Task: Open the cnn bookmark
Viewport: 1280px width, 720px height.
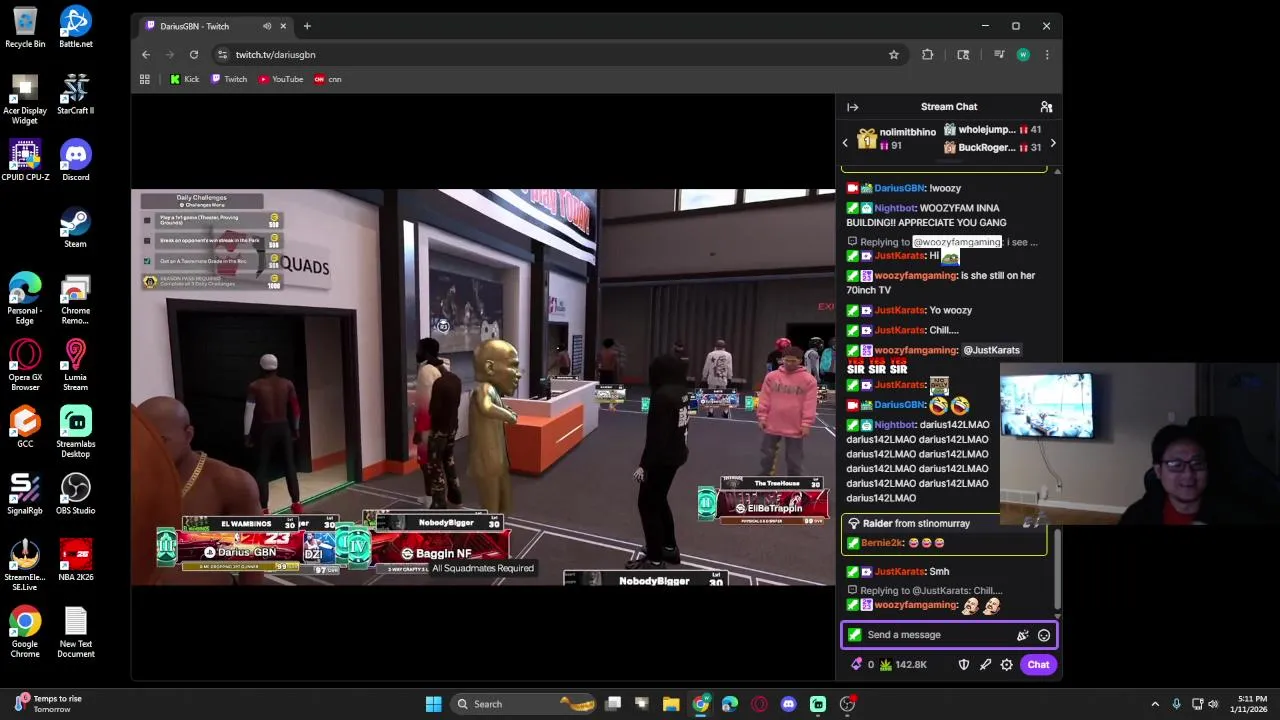Action: 328,79
